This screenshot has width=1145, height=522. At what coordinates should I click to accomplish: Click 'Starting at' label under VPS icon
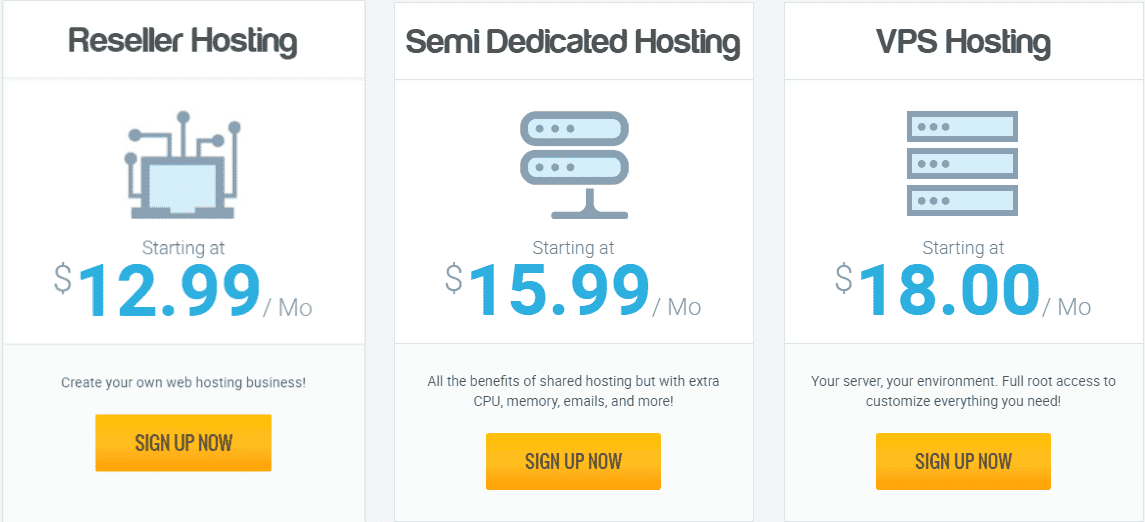click(963, 248)
